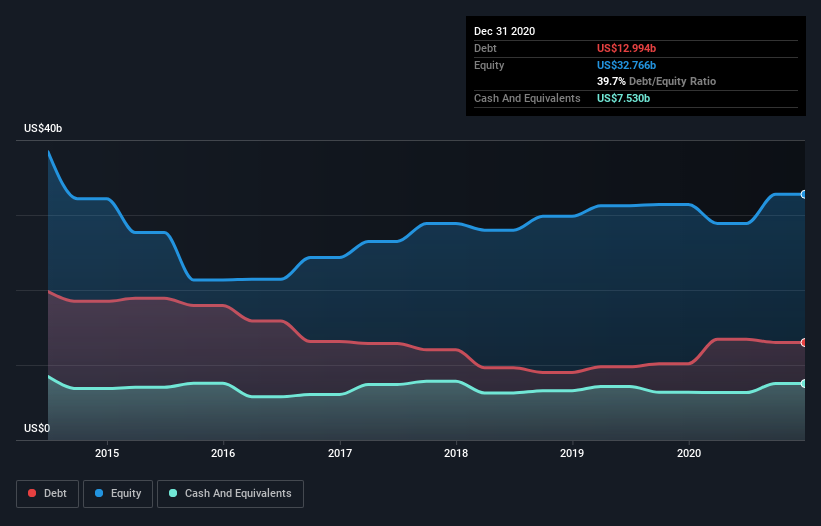The image size is (821, 526).
Task: Click the red Debt legend dot
Action: (x=32, y=493)
